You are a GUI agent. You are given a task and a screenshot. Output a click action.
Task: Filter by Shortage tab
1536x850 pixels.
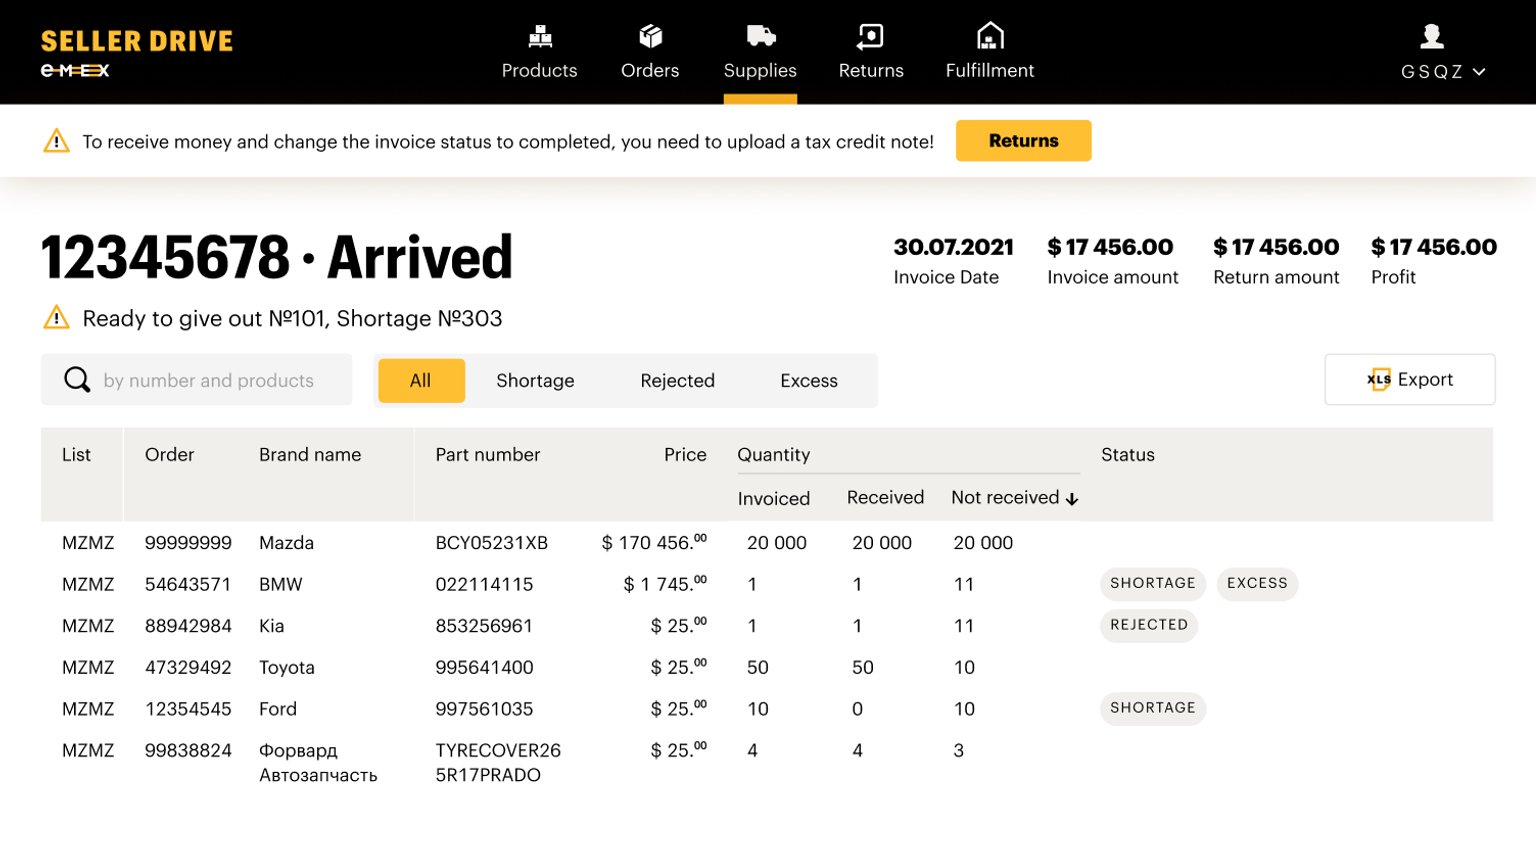(x=535, y=381)
